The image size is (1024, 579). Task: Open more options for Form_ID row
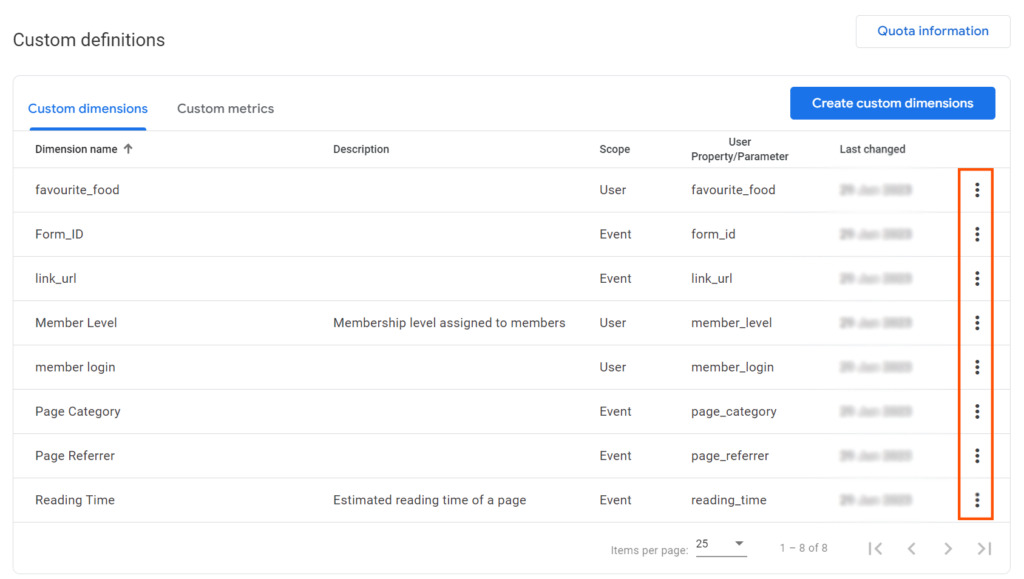(977, 234)
